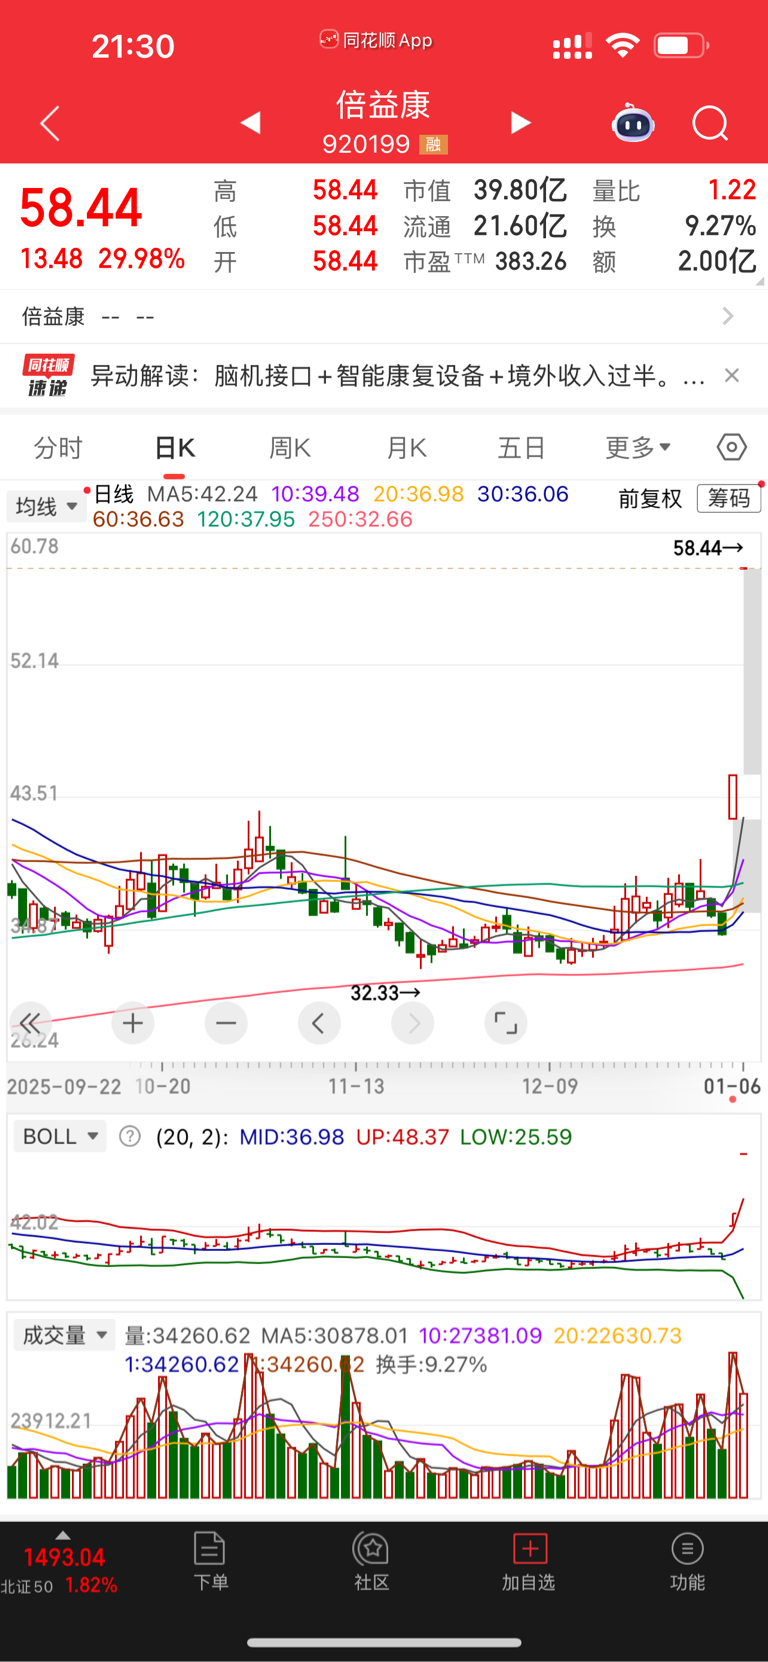Tap the 下单 order icon

pos(210,1562)
